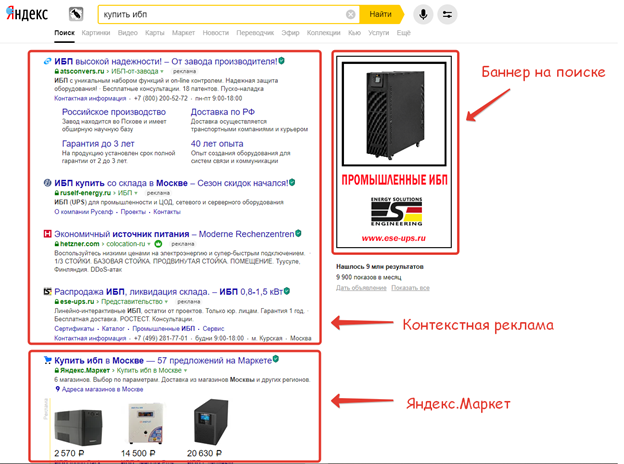624x464 pixels.
Task: Expand dropdown arrow after ИБП-от-завода
Action: 162,72
